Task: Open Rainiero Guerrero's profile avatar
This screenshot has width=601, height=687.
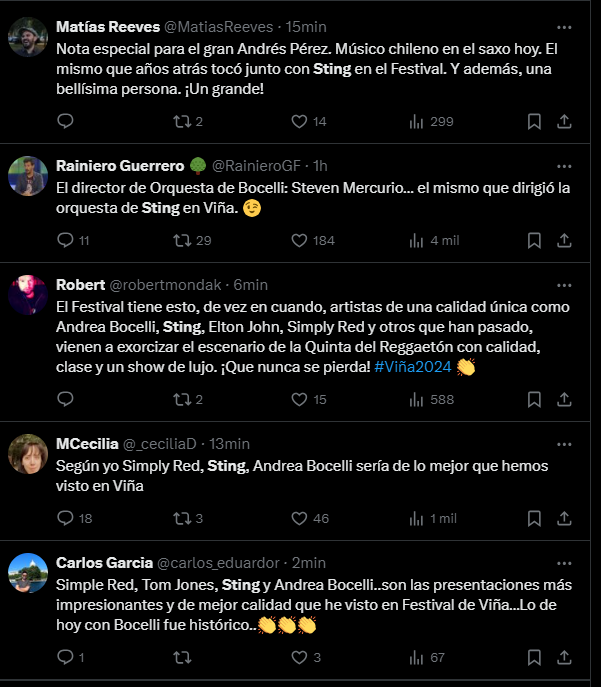Action: click(28, 176)
